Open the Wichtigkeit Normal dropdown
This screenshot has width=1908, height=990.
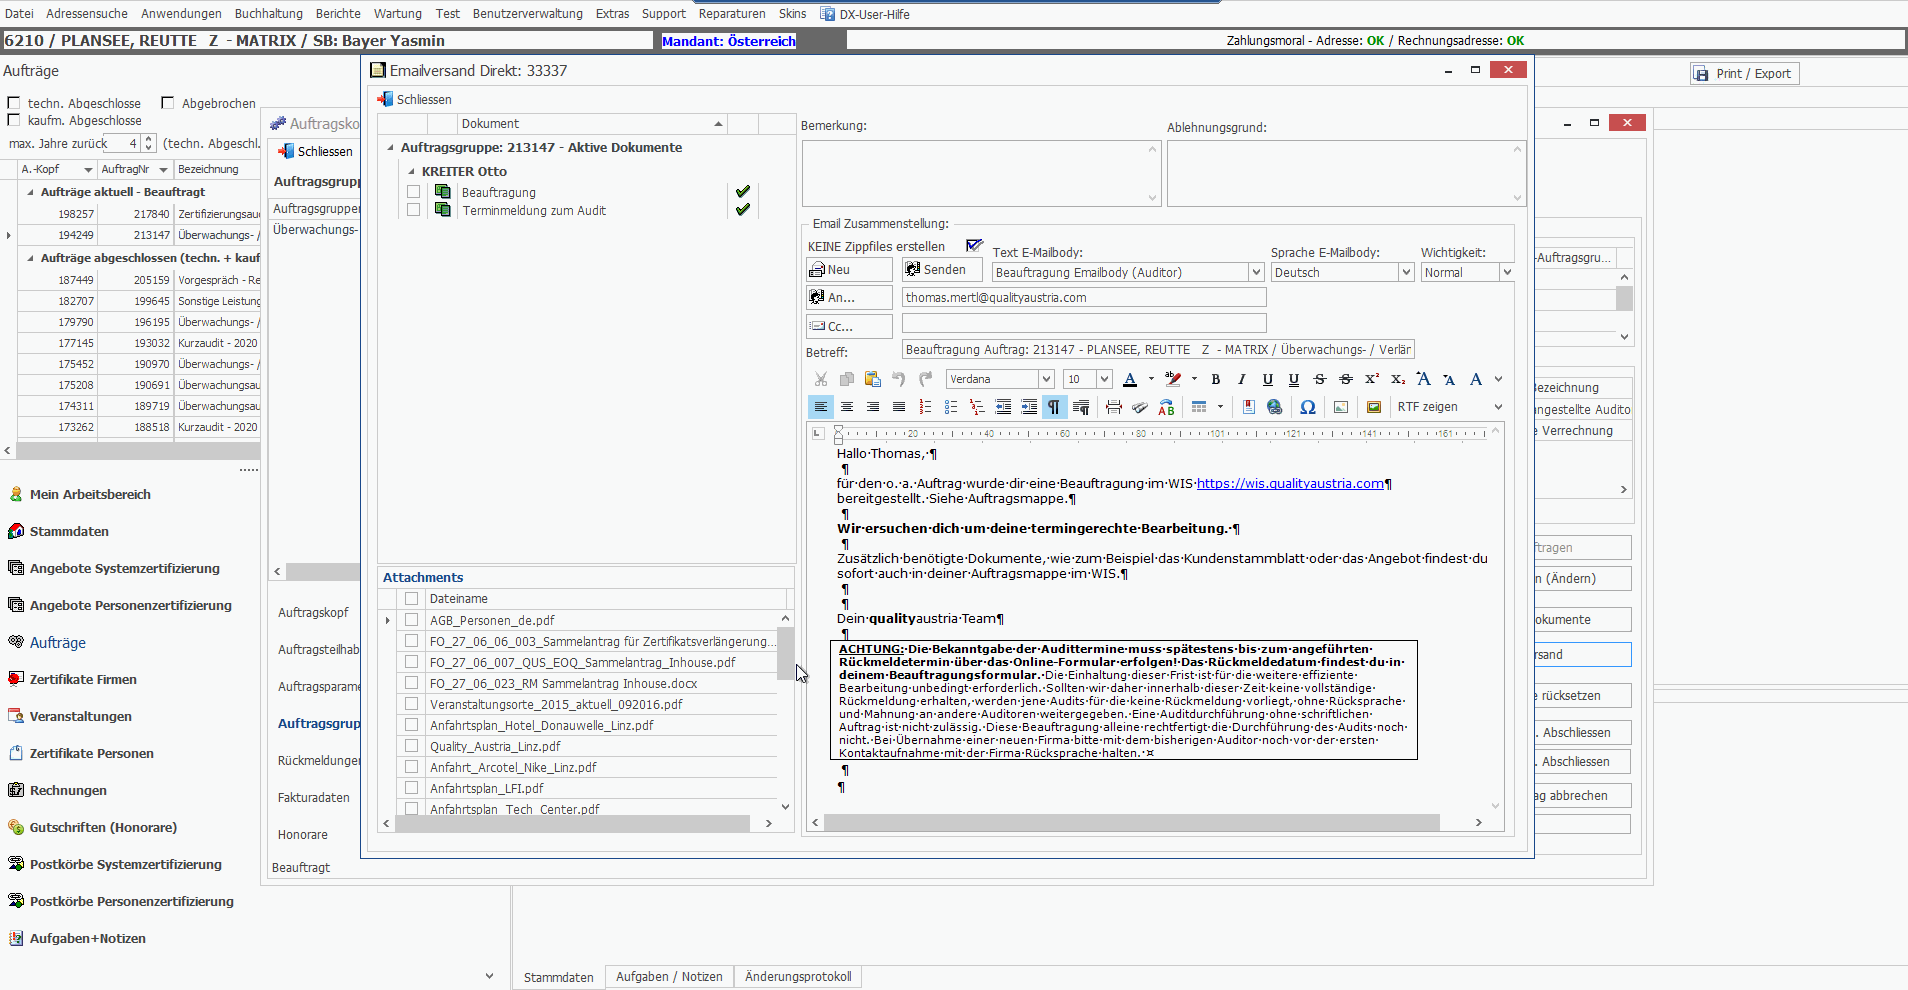[x=1507, y=272]
